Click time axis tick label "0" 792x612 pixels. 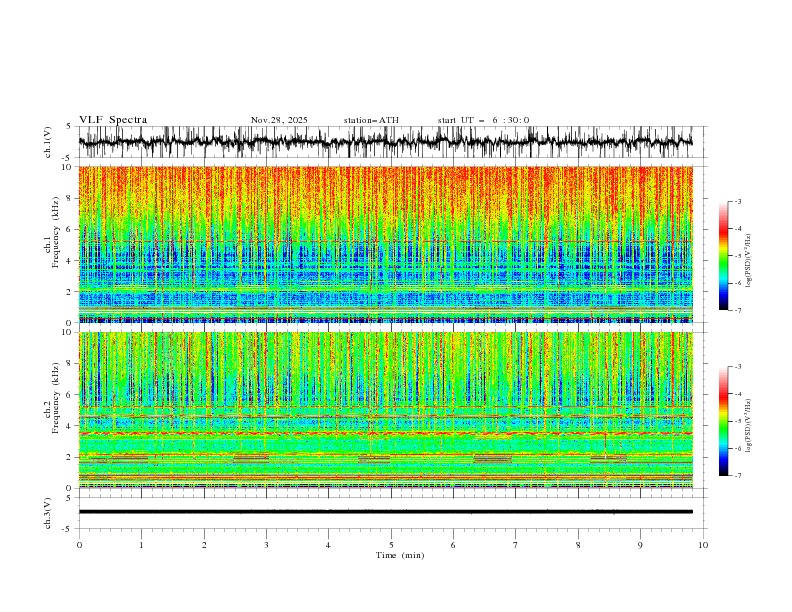coord(79,545)
